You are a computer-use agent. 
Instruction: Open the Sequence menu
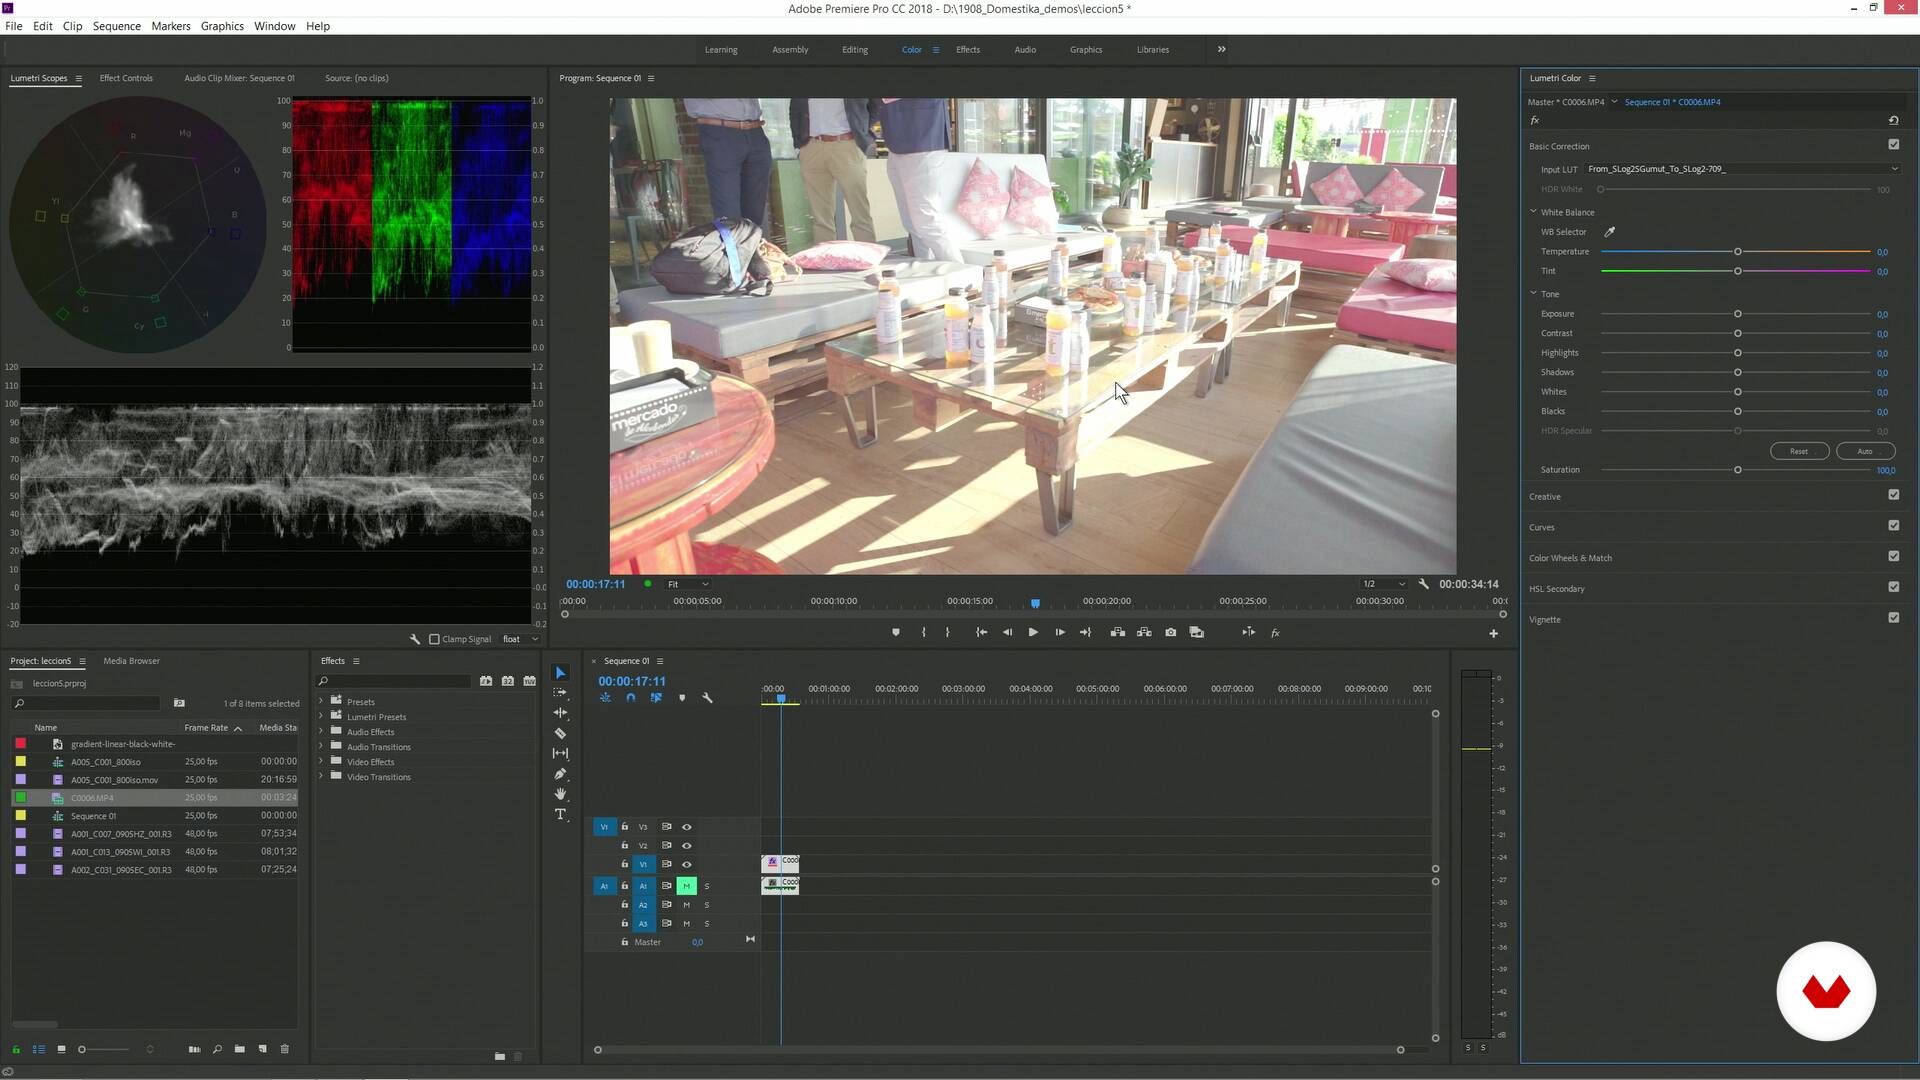coord(116,26)
